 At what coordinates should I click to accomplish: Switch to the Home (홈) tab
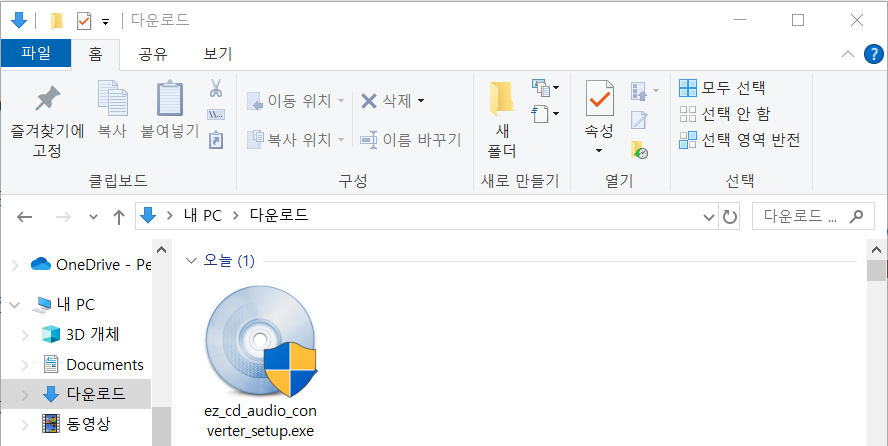click(x=95, y=54)
